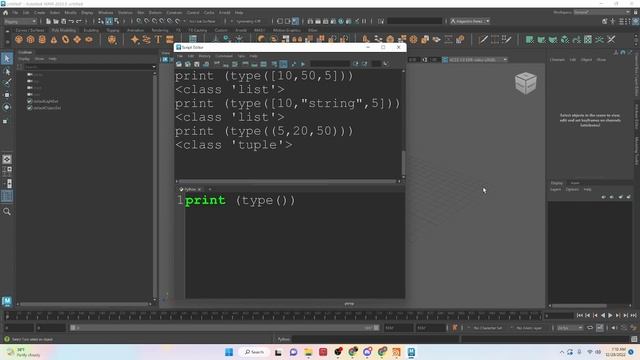This screenshot has width=640, height=360.
Task: Click the magnifier search icon in the left toolbox
Action: [x=7, y=211]
